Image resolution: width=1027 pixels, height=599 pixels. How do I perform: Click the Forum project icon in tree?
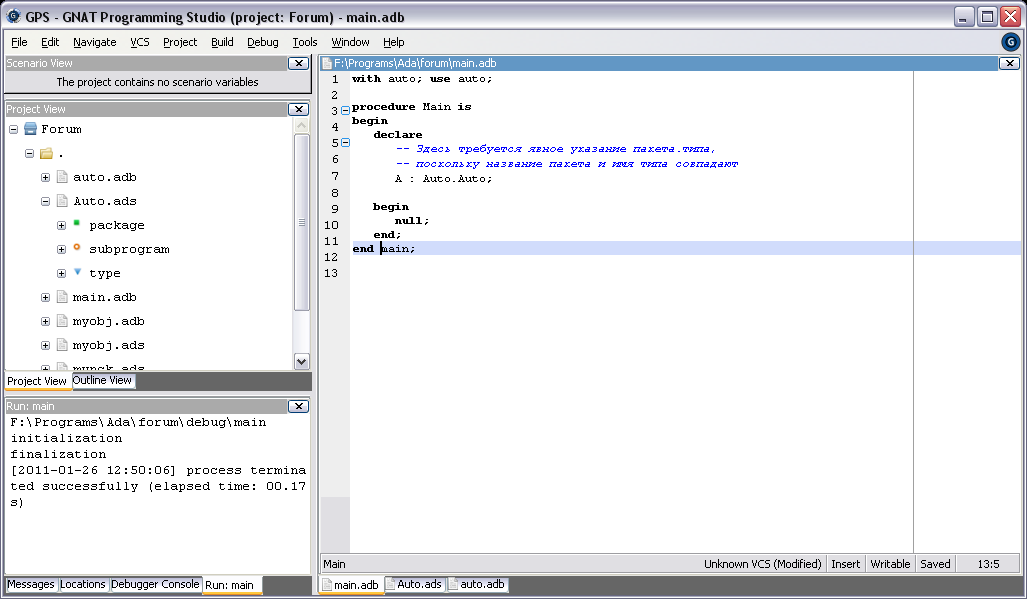click(x=30, y=129)
